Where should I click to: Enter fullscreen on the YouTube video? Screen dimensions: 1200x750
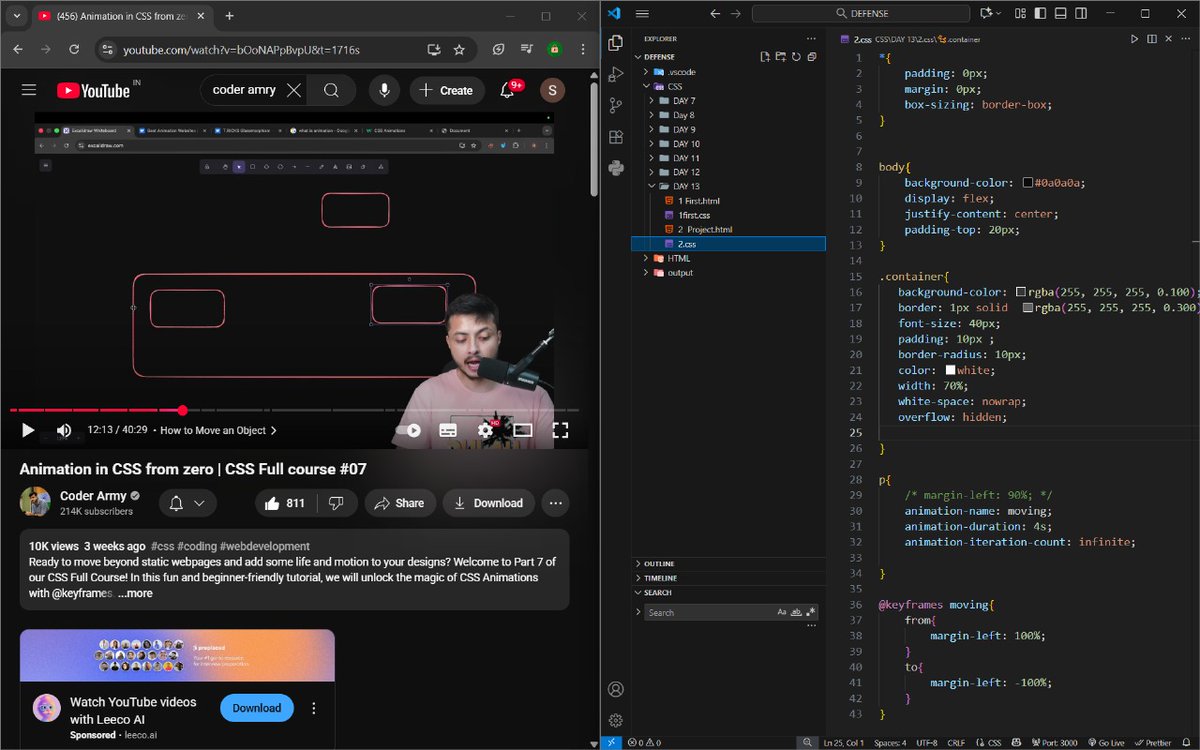(x=561, y=430)
